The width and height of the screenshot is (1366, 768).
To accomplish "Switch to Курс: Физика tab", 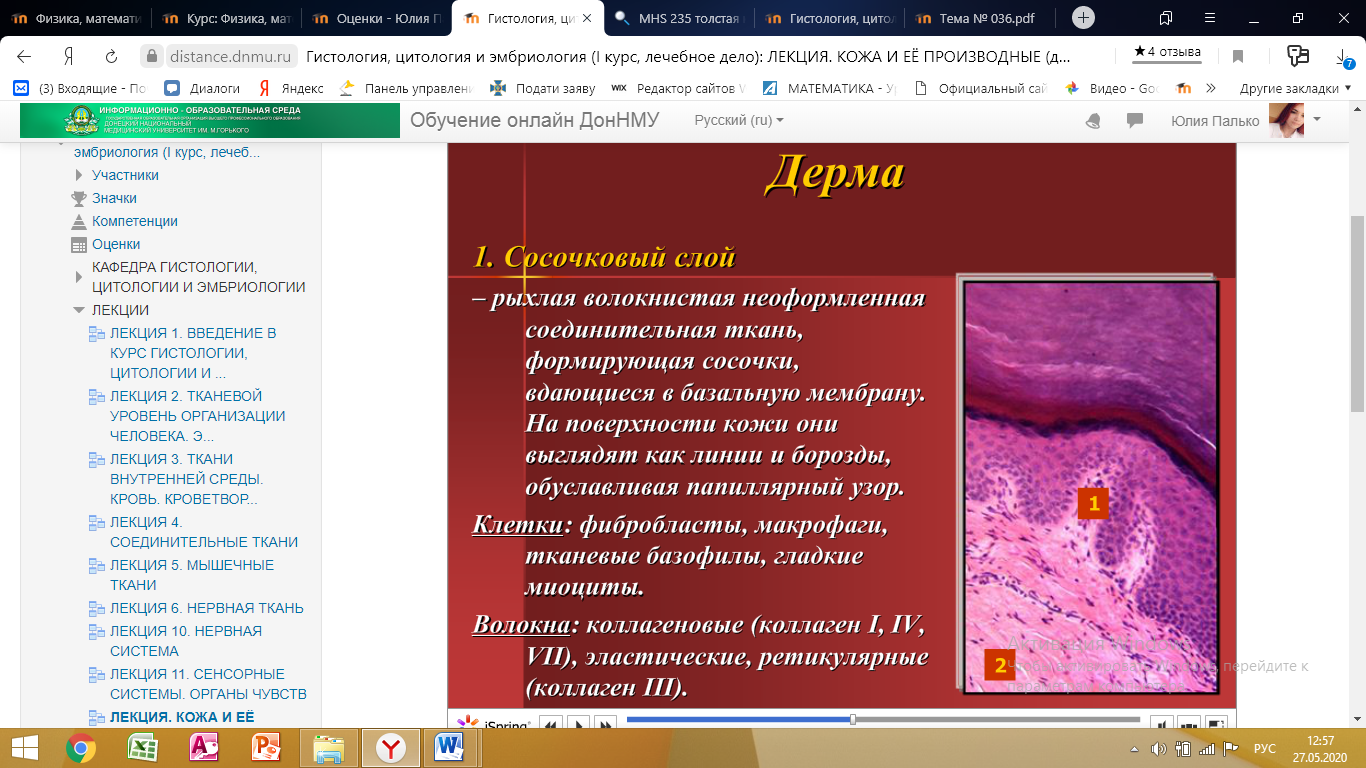I will 226,18.
